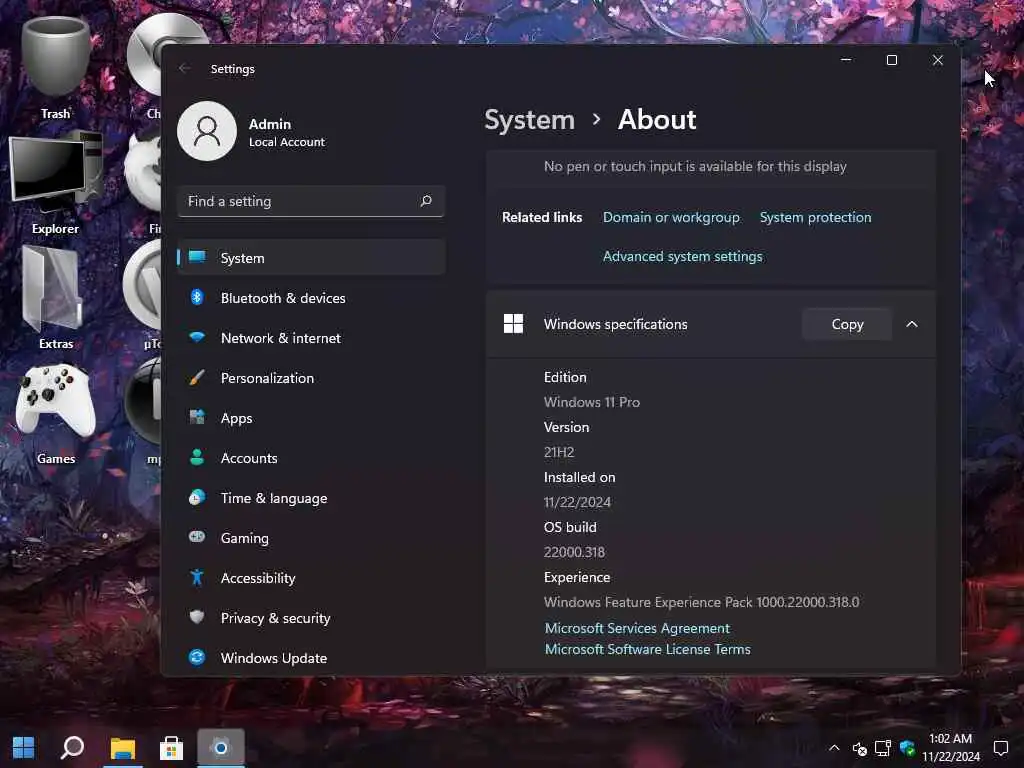Open Windows Security tray icon
This screenshot has width=1024, height=768.
[x=907, y=748]
